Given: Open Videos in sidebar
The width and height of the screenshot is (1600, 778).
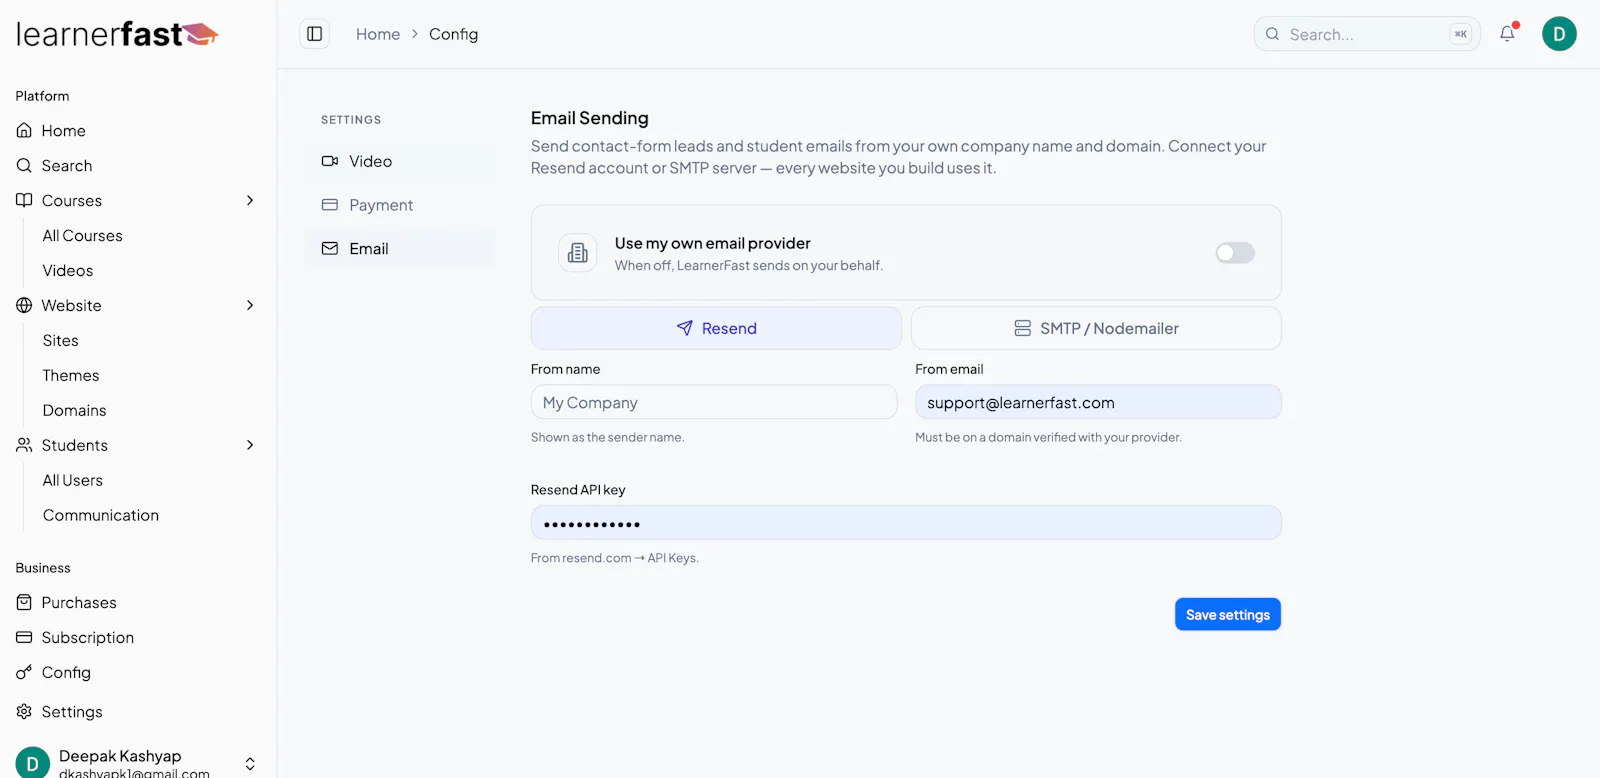Looking at the screenshot, I should [x=68, y=270].
